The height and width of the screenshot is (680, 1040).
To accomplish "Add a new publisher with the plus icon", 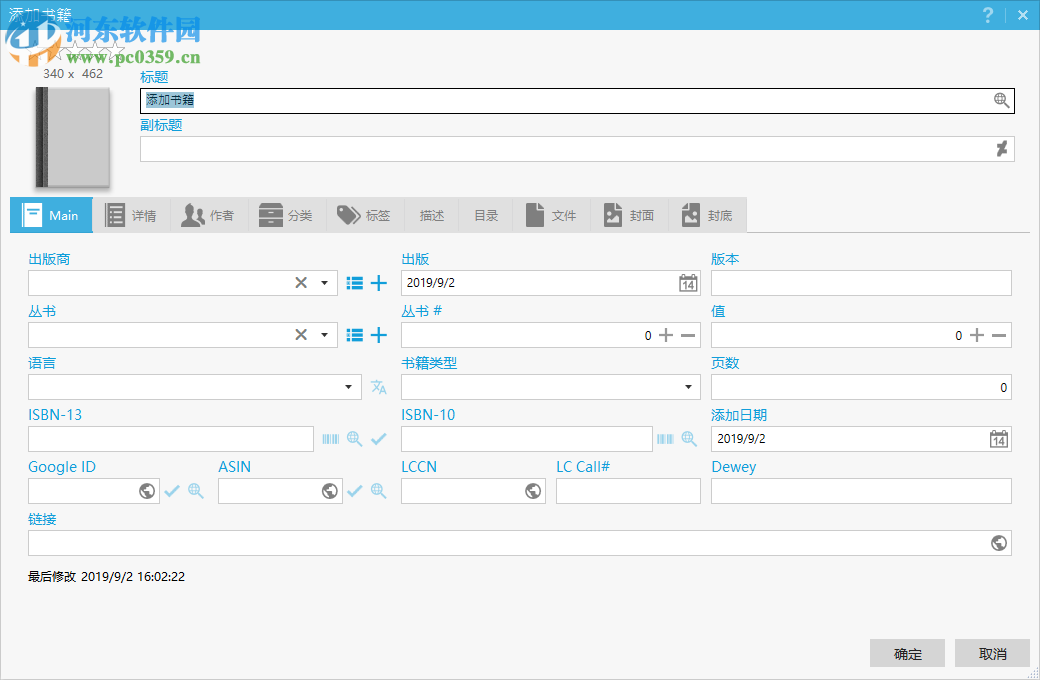I will 379,282.
